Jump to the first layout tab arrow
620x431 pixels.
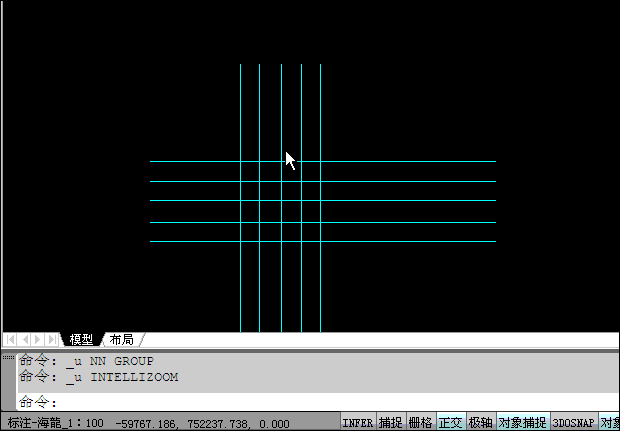[x=10, y=340]
